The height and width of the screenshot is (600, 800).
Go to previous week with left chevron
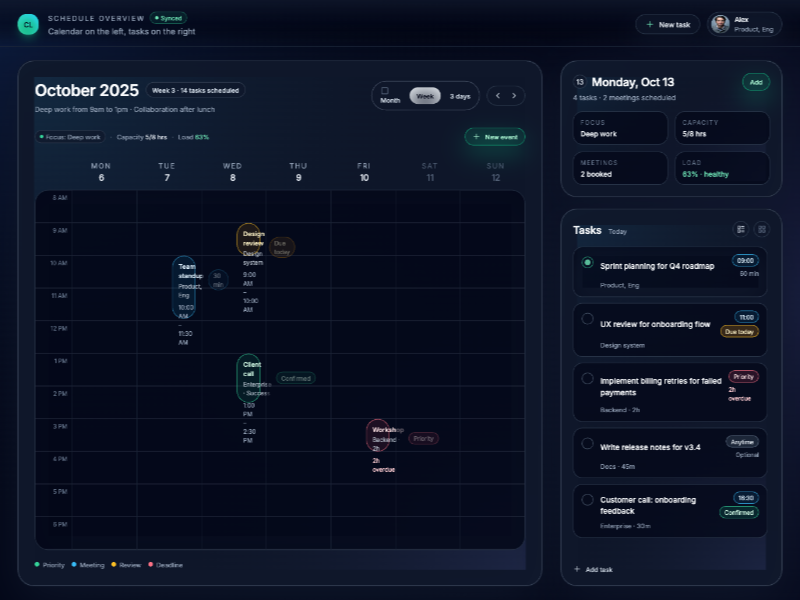tap(496, 96)
